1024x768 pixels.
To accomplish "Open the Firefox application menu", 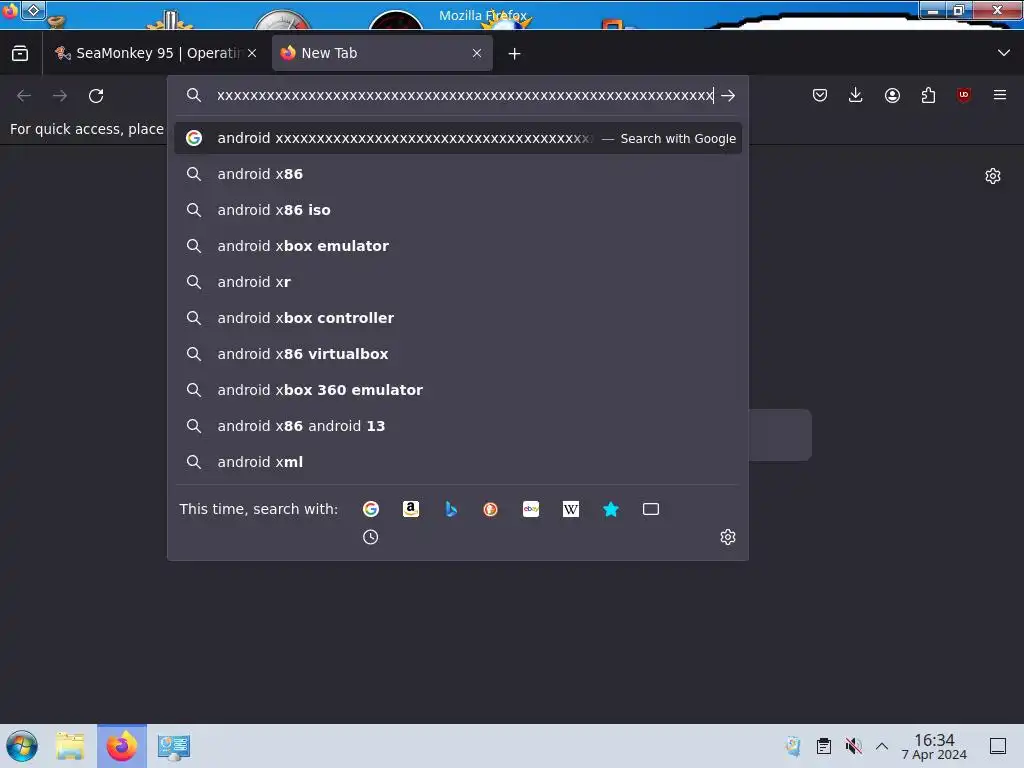I will click(x=1000, y=95).
